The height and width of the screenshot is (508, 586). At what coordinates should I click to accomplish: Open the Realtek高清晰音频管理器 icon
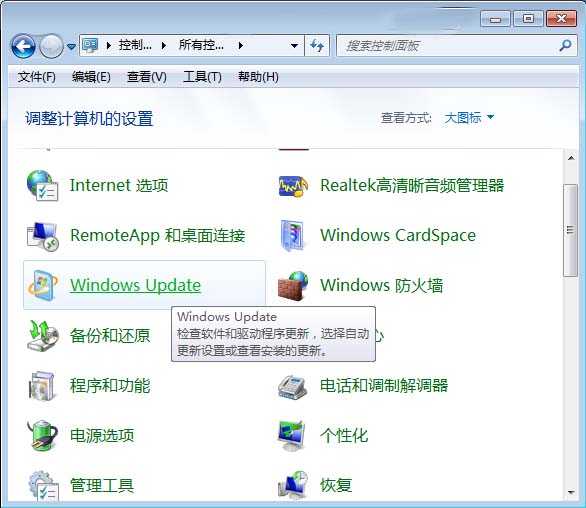[293, 186]
